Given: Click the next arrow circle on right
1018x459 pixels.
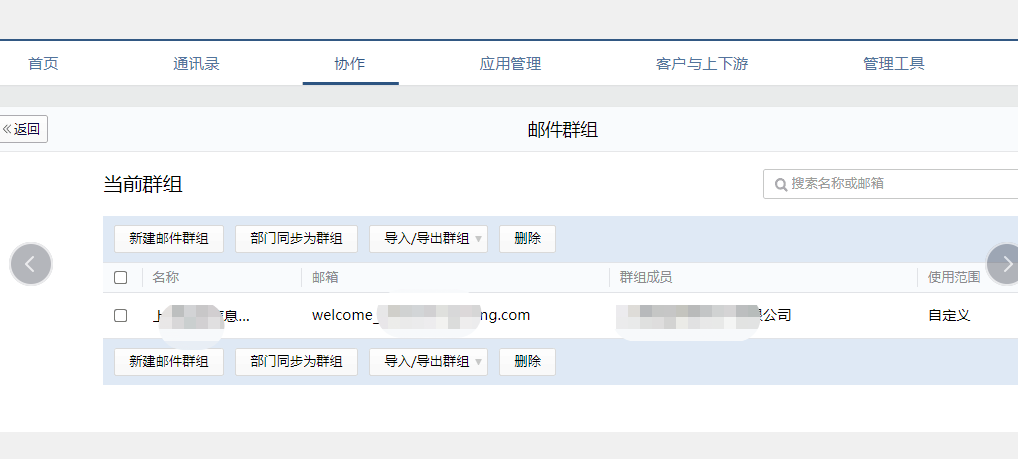Looking at the screenshot, I should pos(1004,264).
